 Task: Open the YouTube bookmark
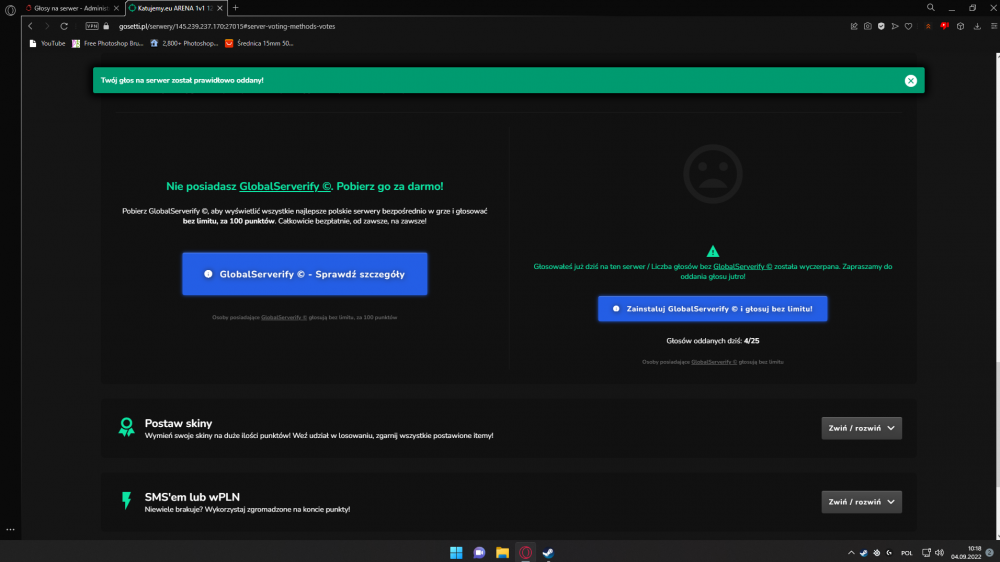tap(47, 43)
